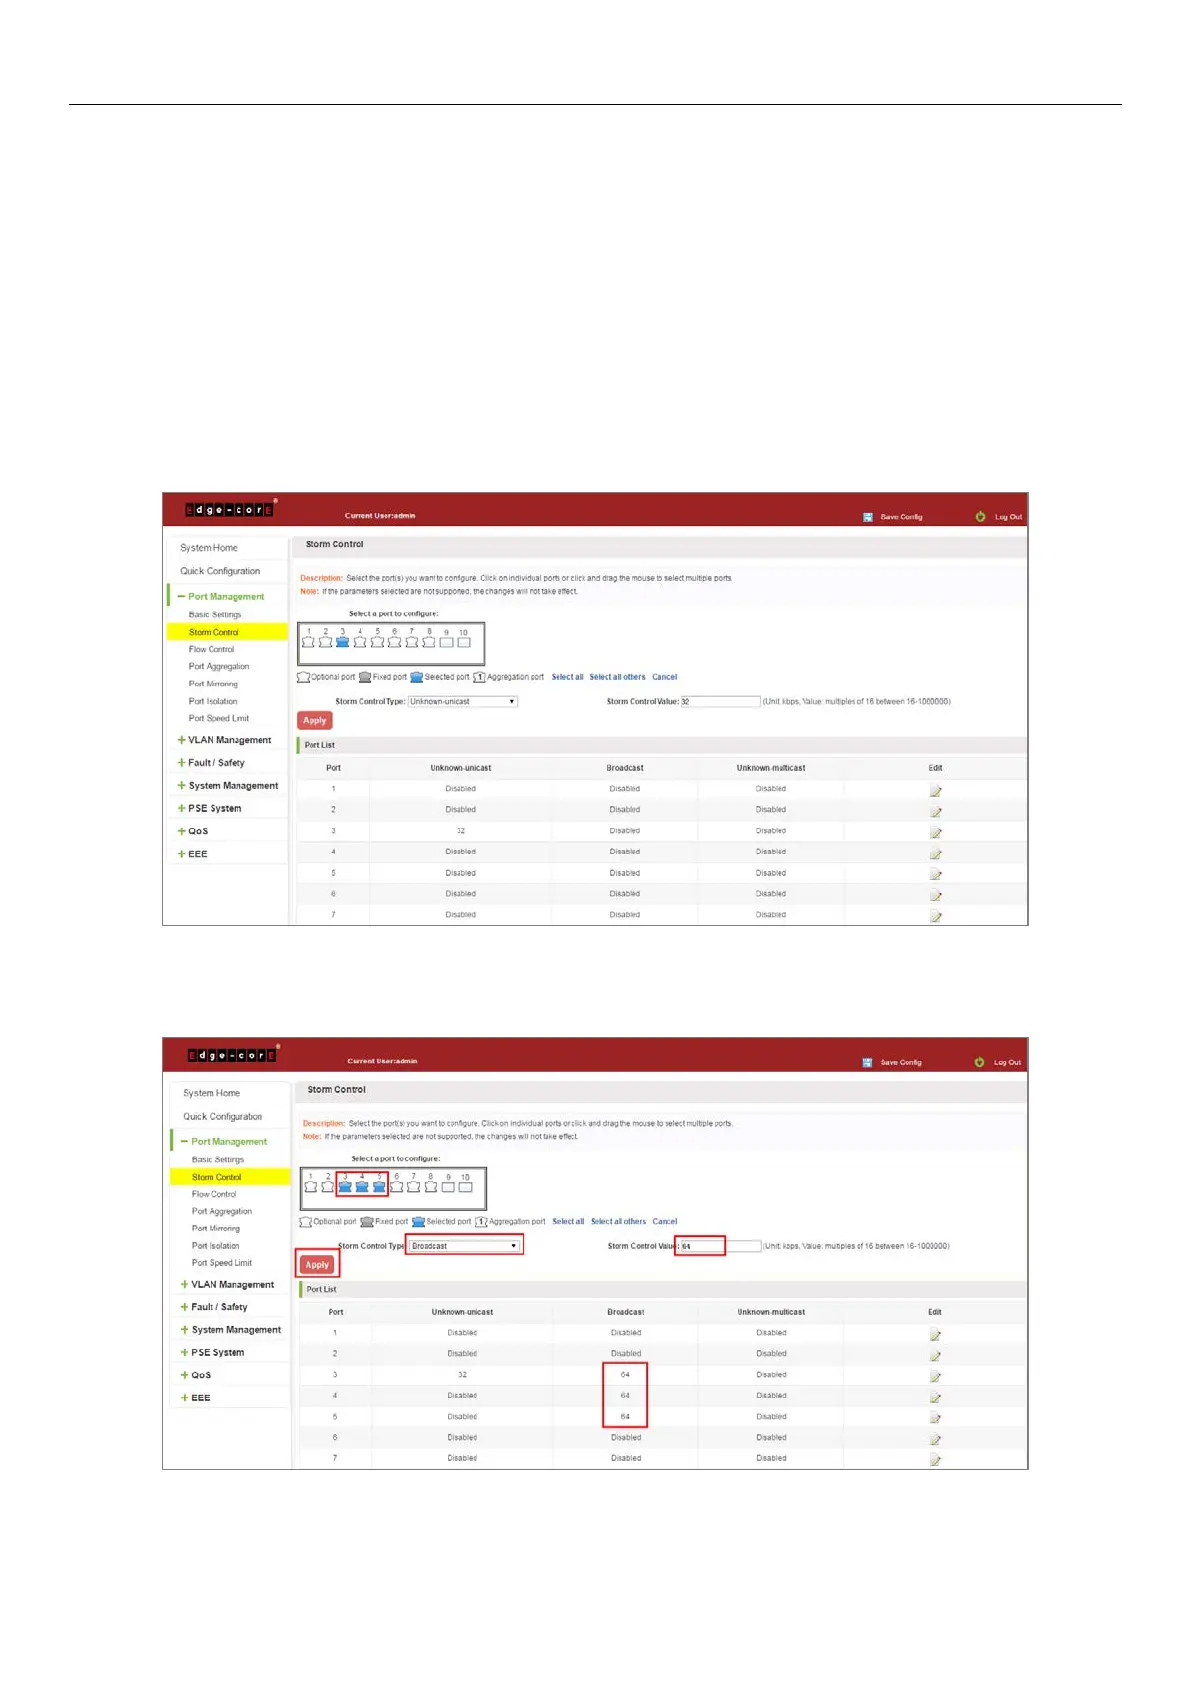Click Broadcast value 64 for port 4
Image resolution: width=1191 pixels, height=1684 pixels.
coord(625,1396)
